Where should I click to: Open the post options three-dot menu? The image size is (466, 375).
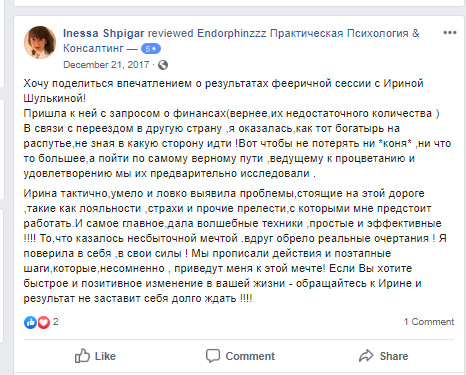450,33
